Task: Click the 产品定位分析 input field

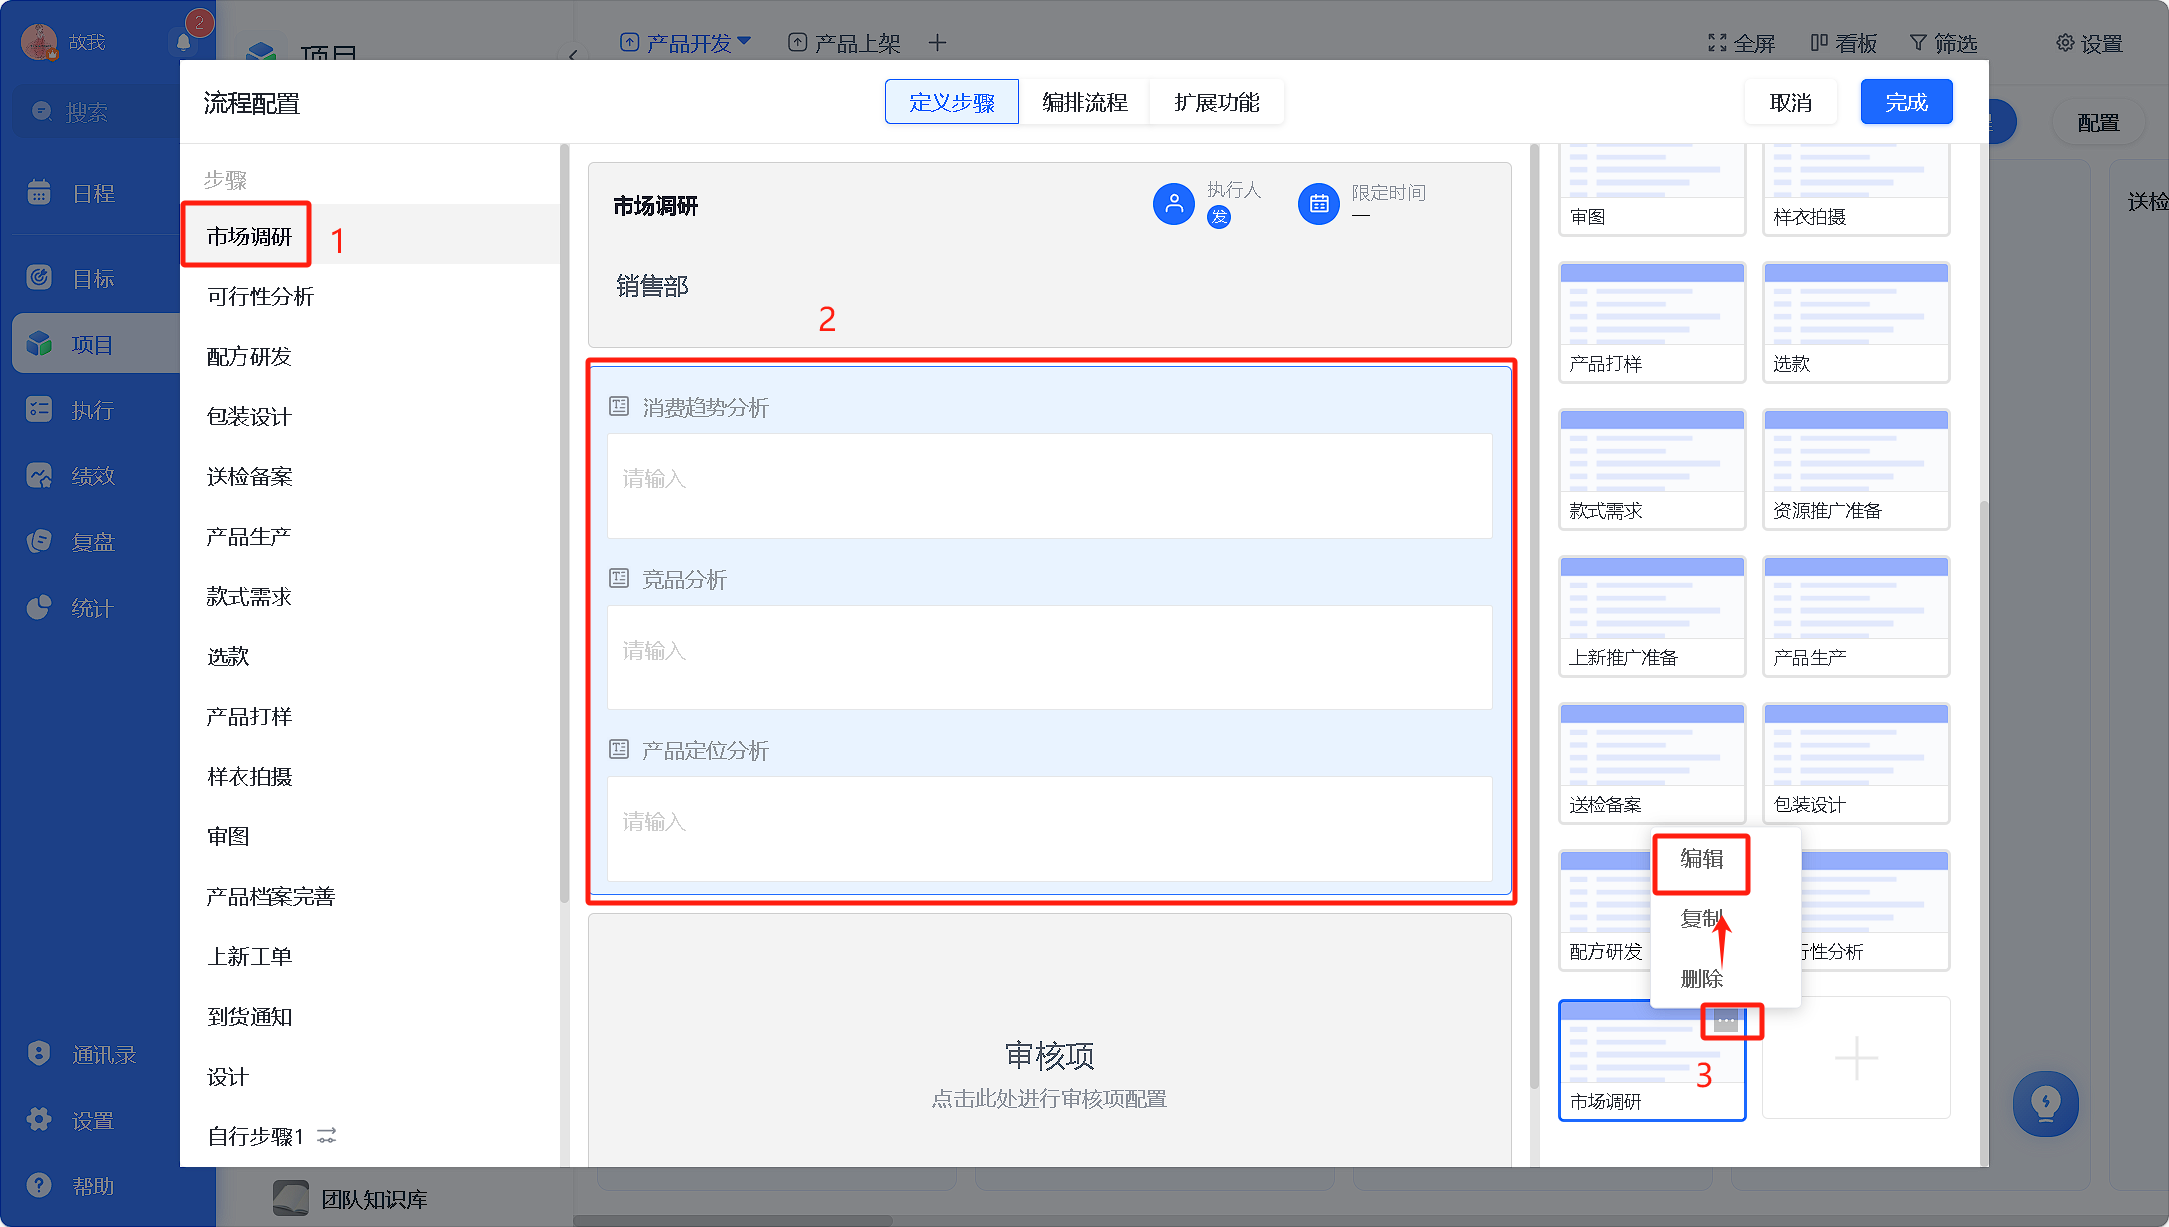Action: pos(1049,828)
